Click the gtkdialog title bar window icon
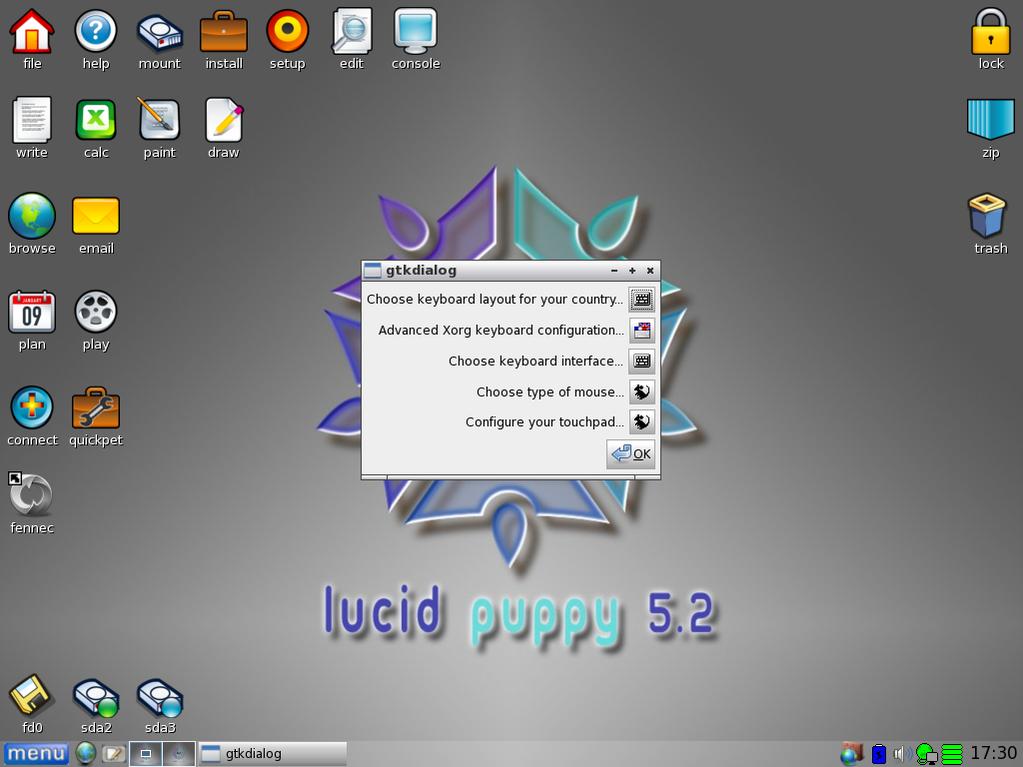This screenshot has height=767, width=1023. pos(373,271)
